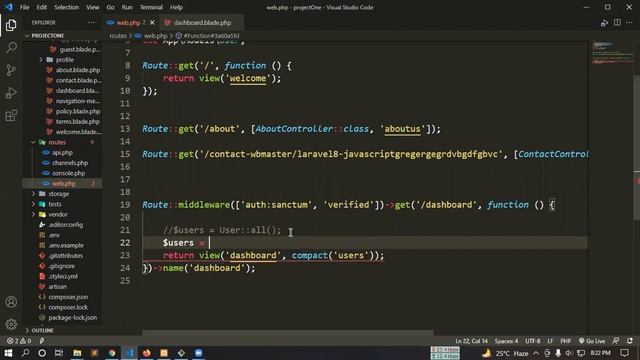Viewport: 640px width, 360px height.
Task: Open composer.lock file
Action: click(x=68, y=307)
